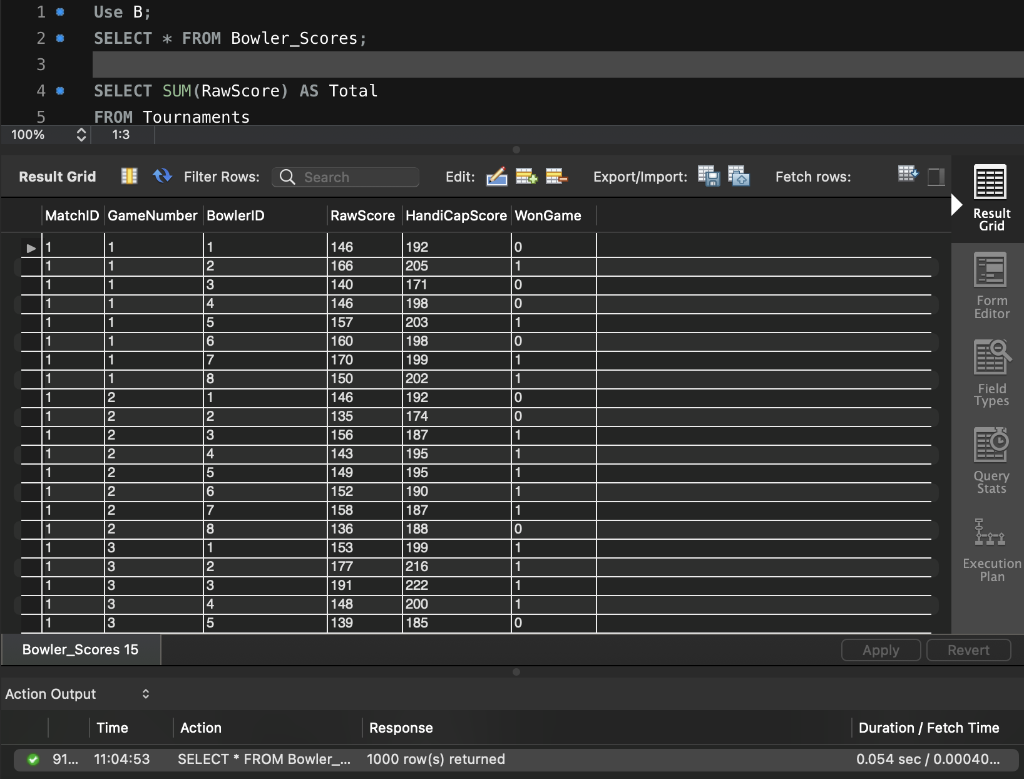The height and width of the screenshot is (779, 1024).
Task: Toggle field grid display icon beside Result Grid
Action: pos(129,176)
